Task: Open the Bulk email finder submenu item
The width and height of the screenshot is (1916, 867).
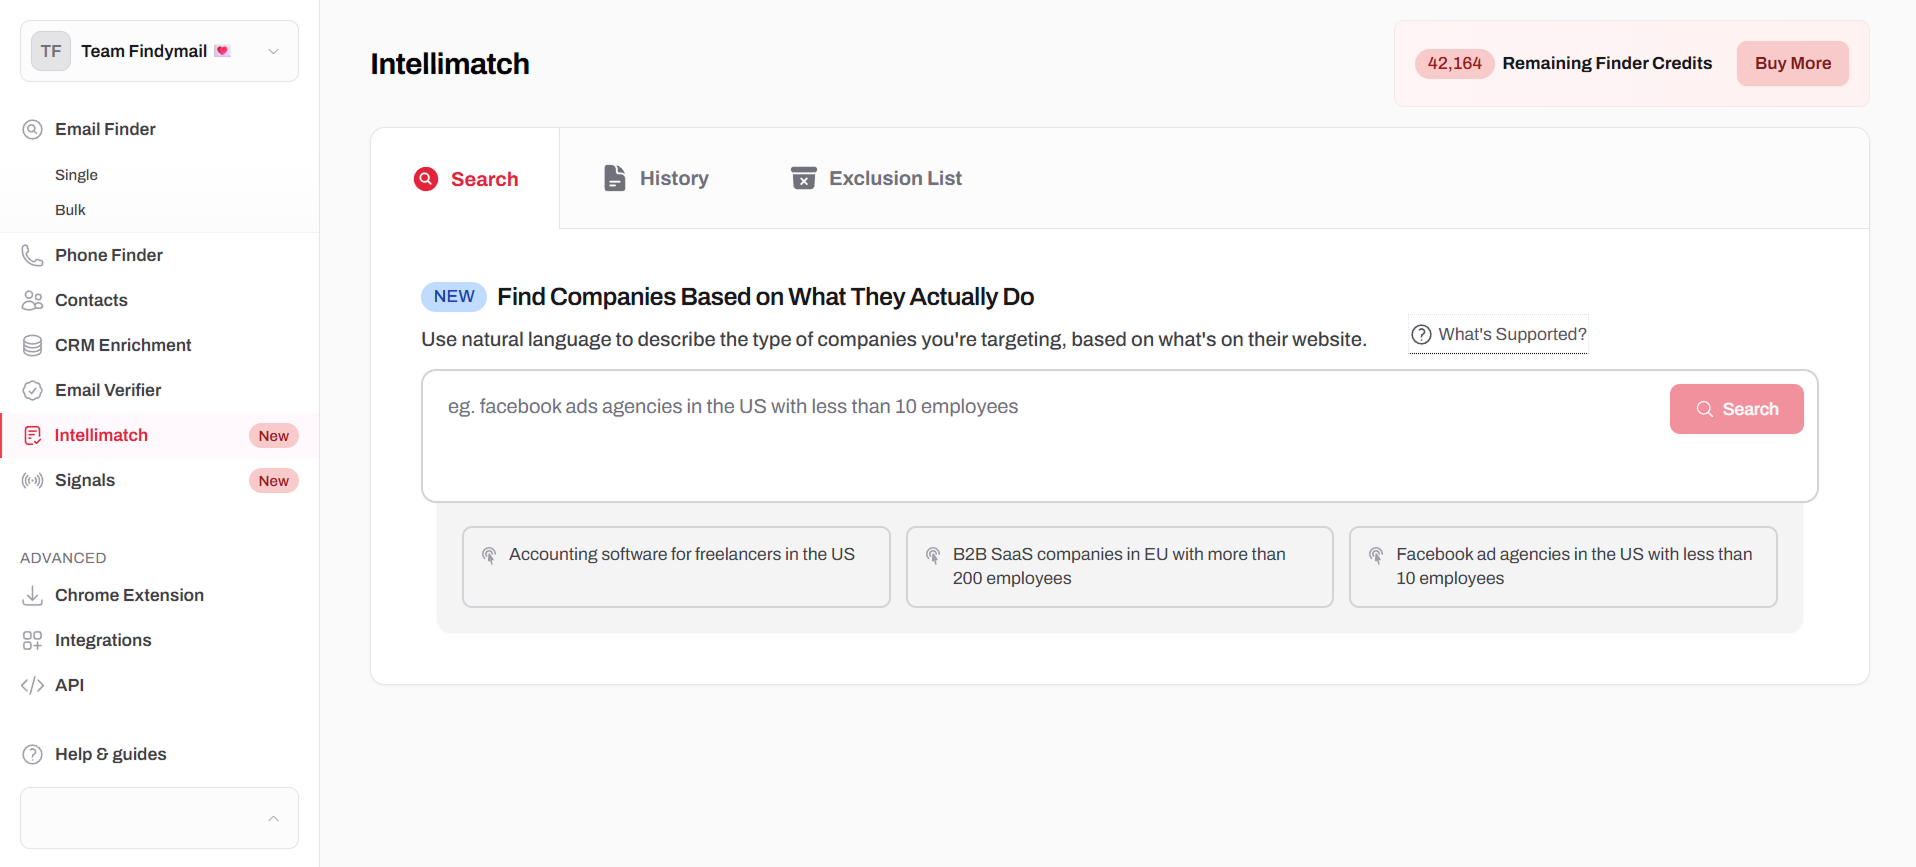Action: coord(70,210)
